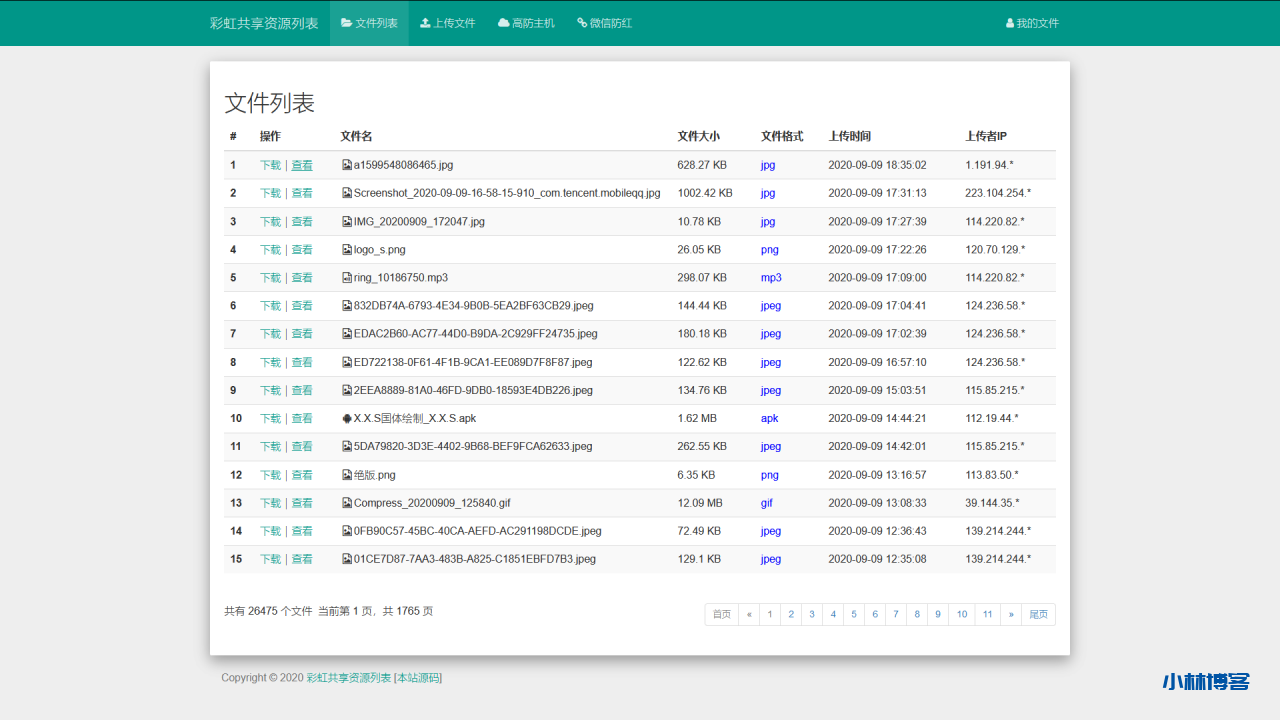Screen dimensions: 1280x720
Task: Click the audio file icon beside ring_10186750.mp3
Action: (347, 278)
